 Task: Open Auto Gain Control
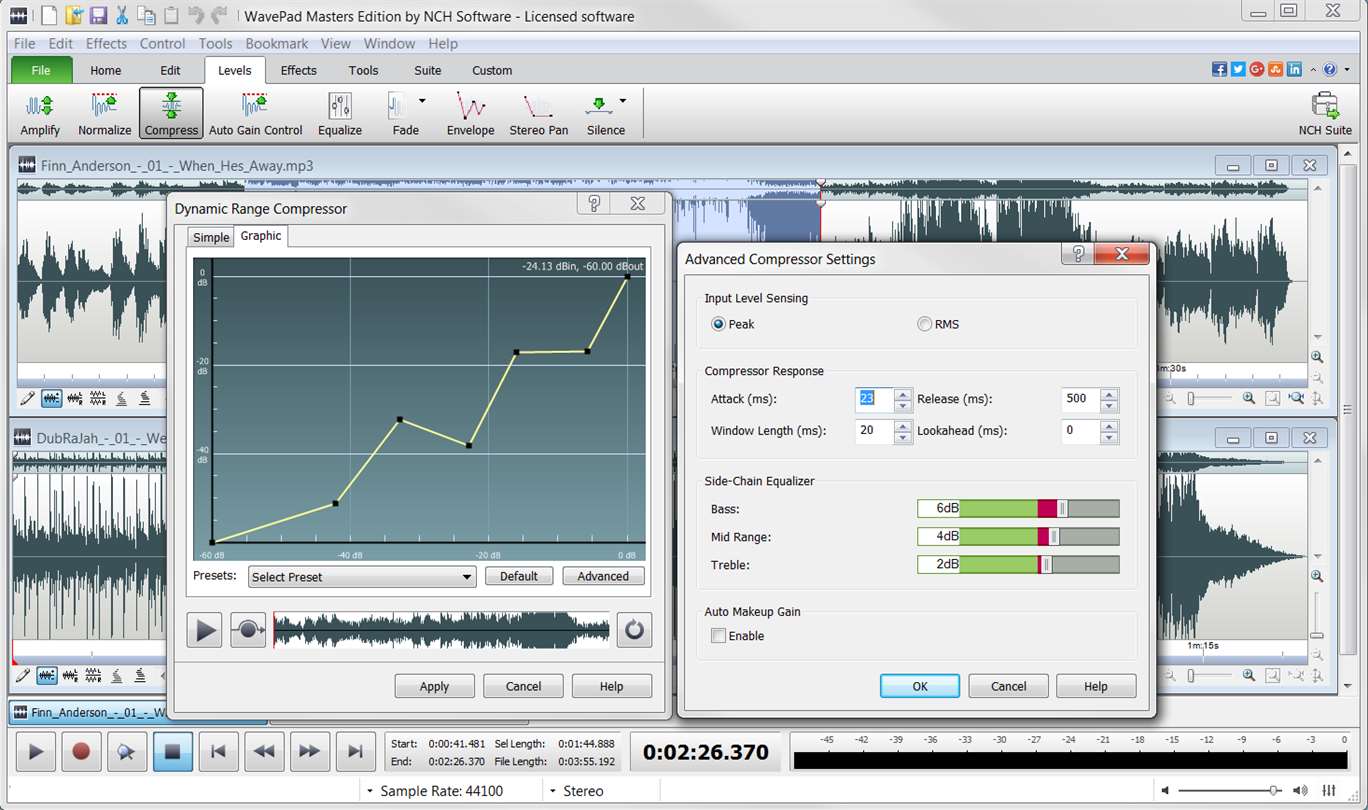255,114
